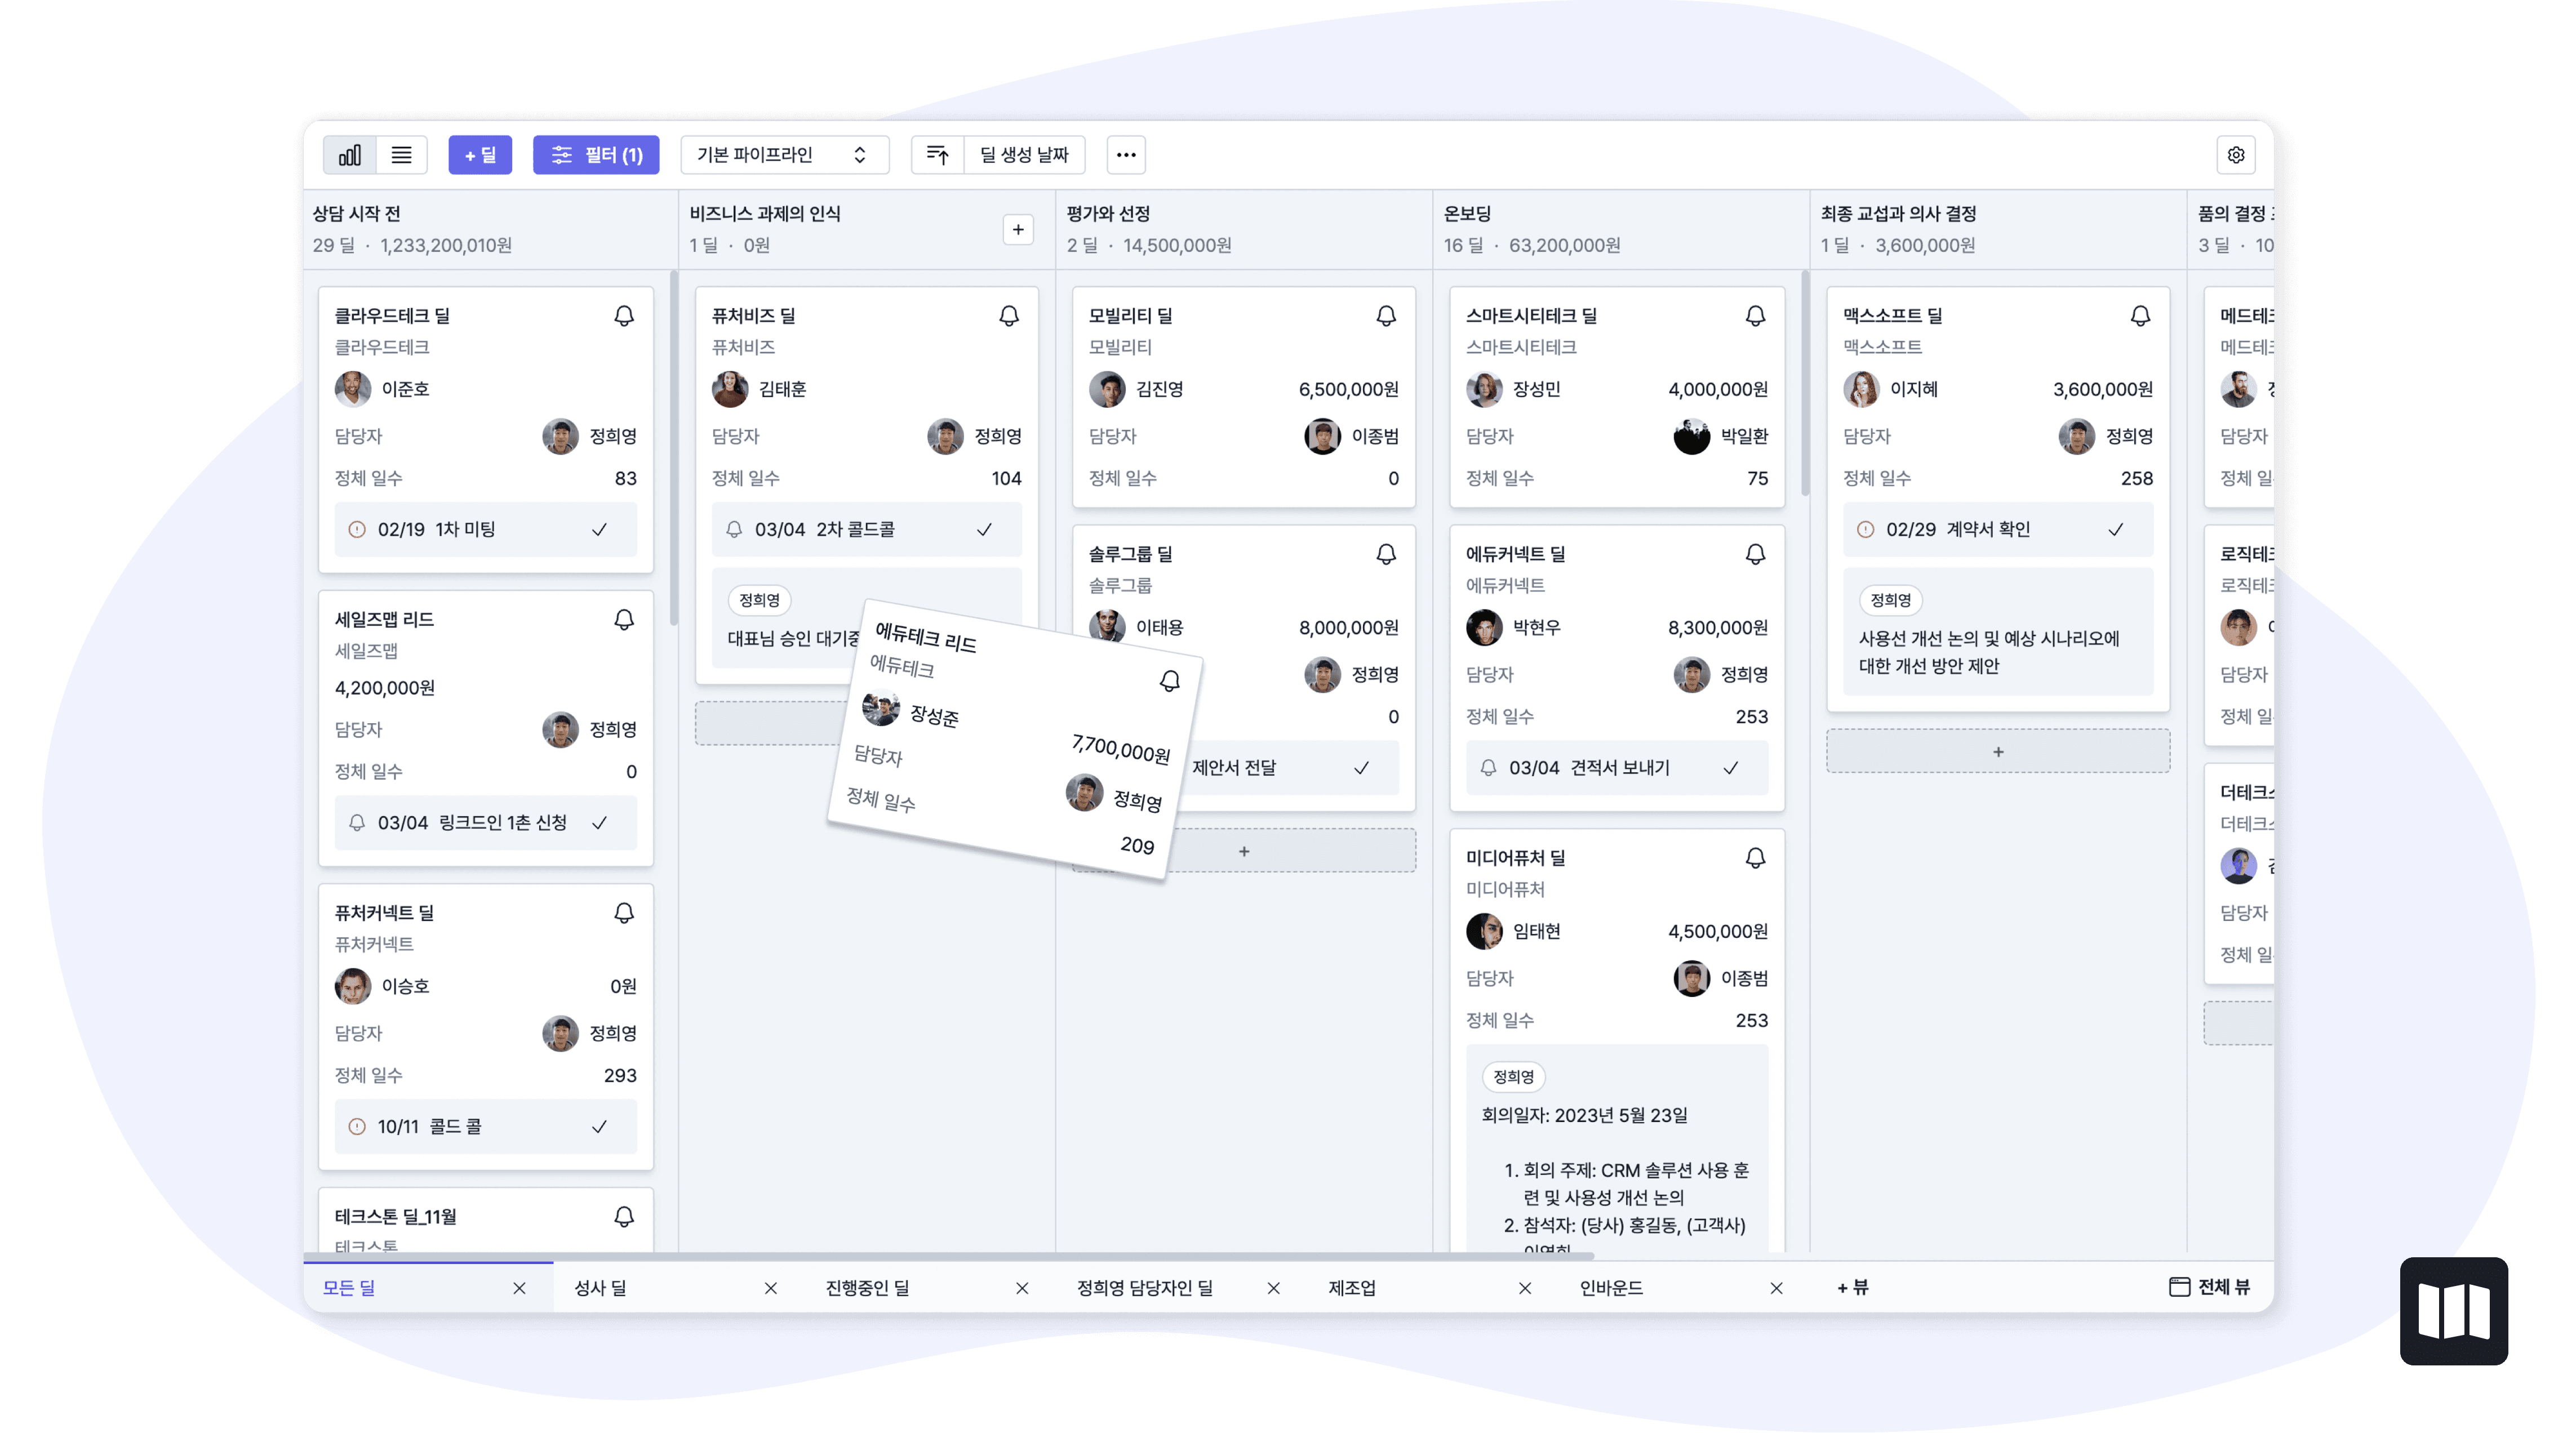Image resolution: width=2576 pixels, height=1433 pixels.
Task: Open the '필터 (1)' filter button
Action: [x=596, y=155]
